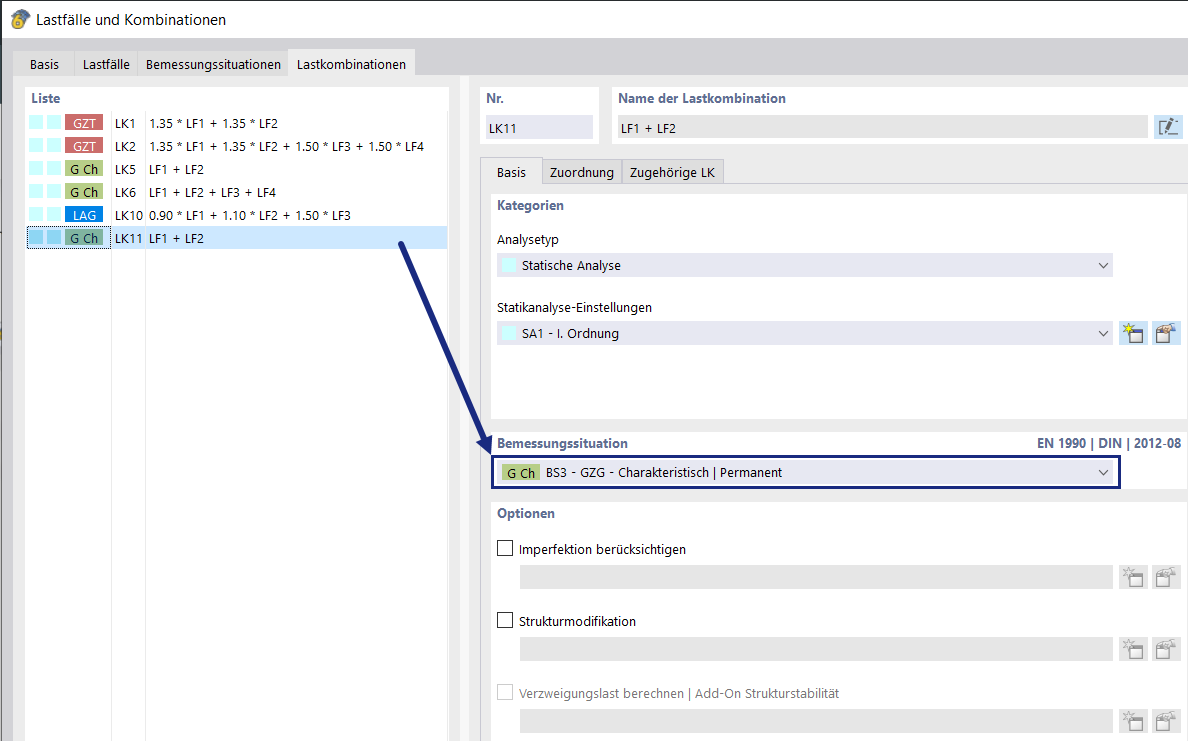Click first color swatch in LK11 row

tap(36, 237)
